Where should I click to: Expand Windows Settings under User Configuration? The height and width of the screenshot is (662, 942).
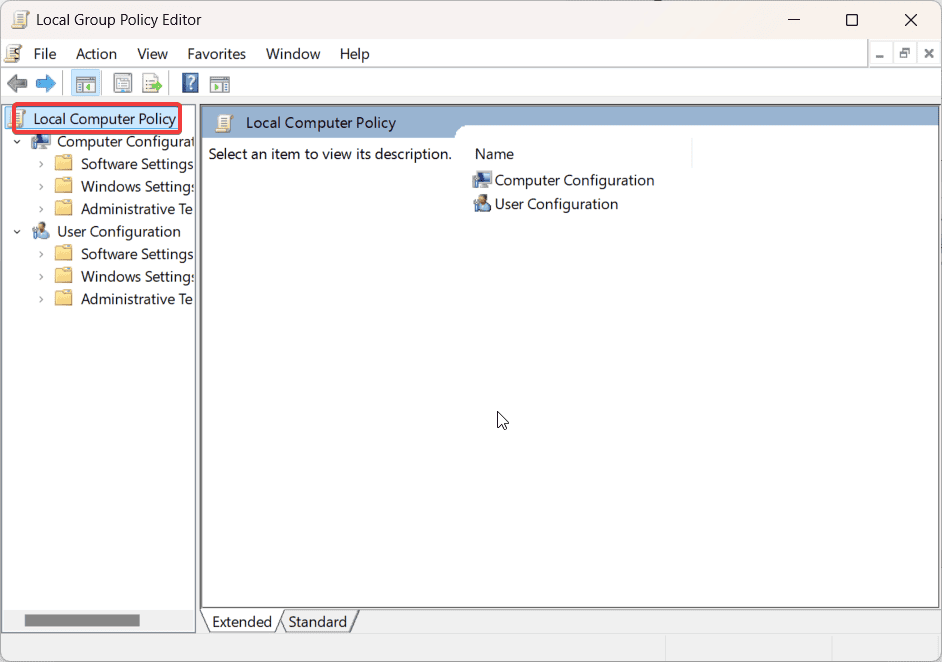41,276
